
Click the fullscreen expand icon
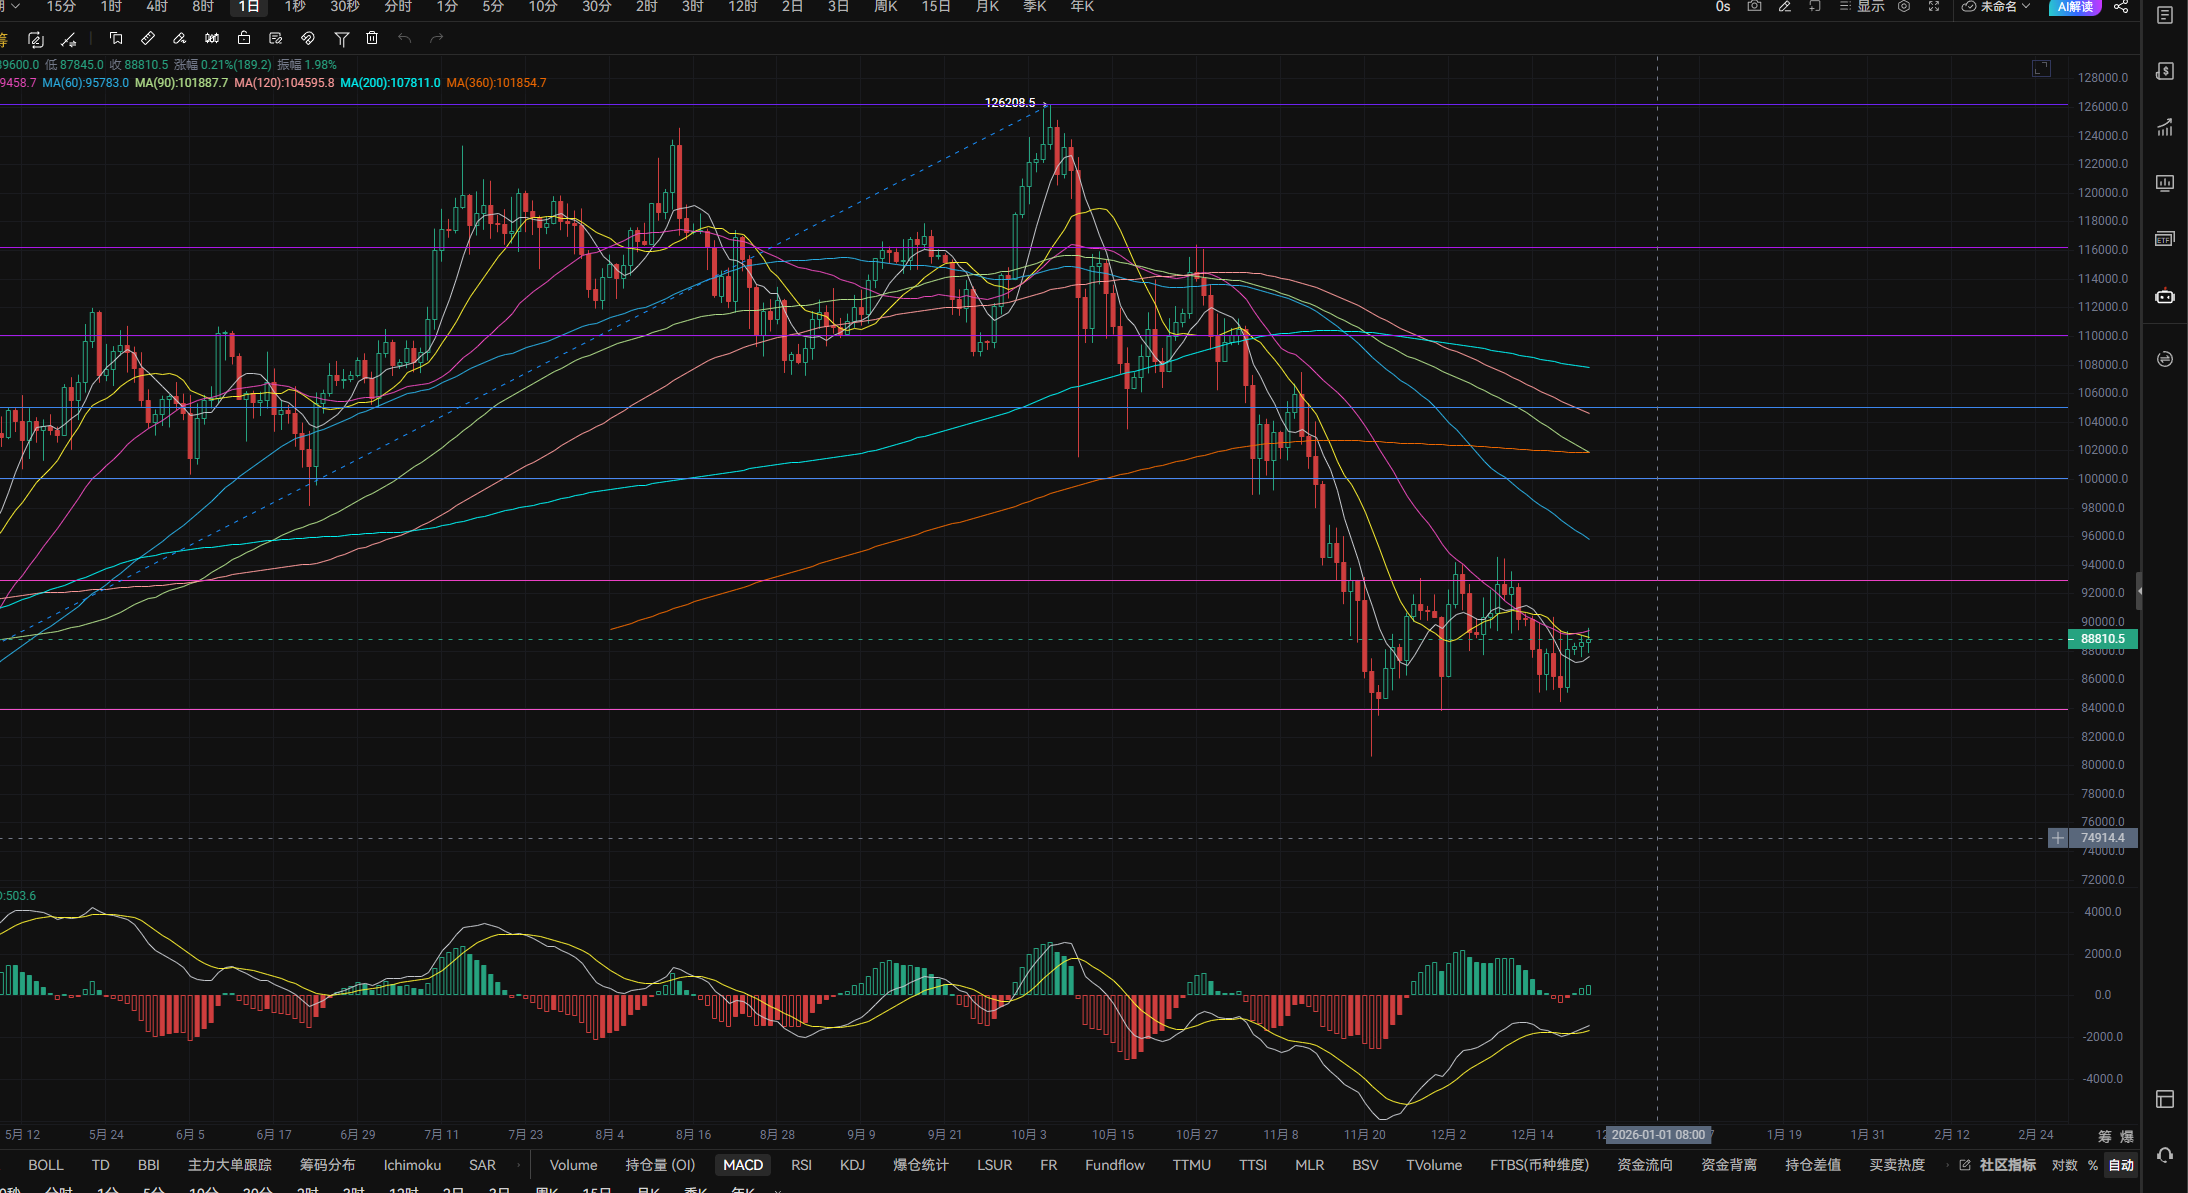click(1934, 7)
